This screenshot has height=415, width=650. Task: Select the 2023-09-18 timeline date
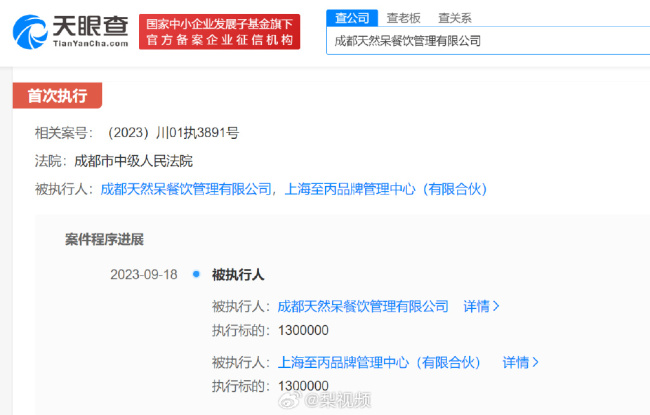[143, 274]
